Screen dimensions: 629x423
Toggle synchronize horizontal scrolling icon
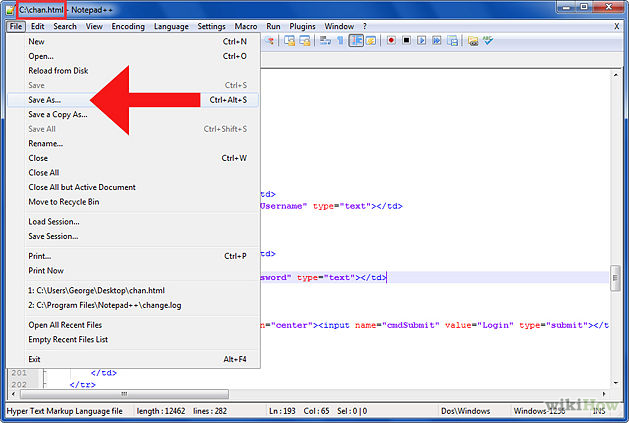click(x=305, y=41)
